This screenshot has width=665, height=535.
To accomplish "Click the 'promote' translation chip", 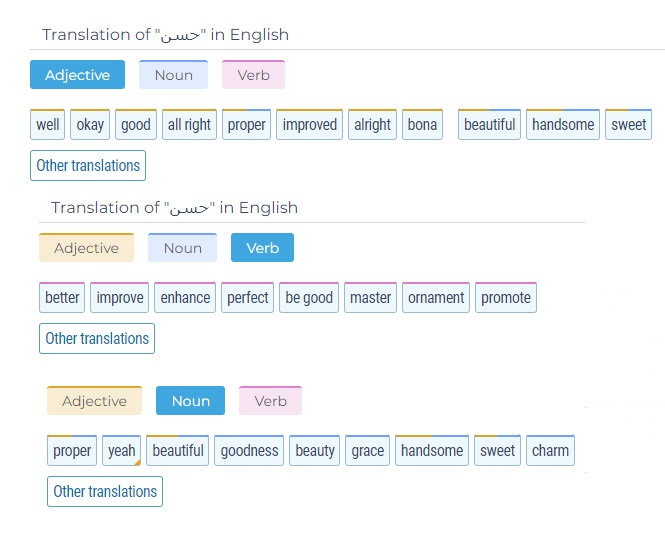I will [505, 298].
